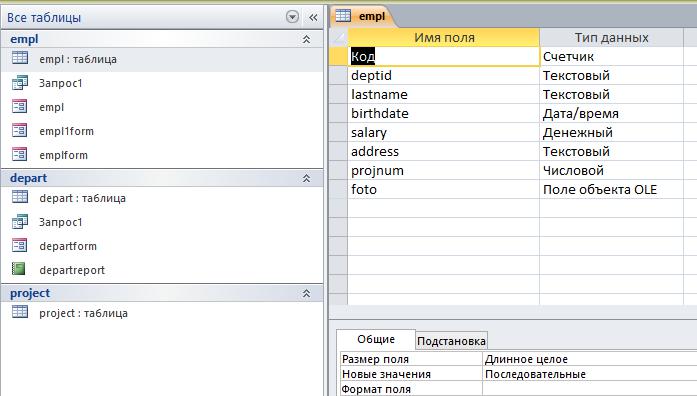
Task: Select the depart group header
Action: [x=162, y=178]
